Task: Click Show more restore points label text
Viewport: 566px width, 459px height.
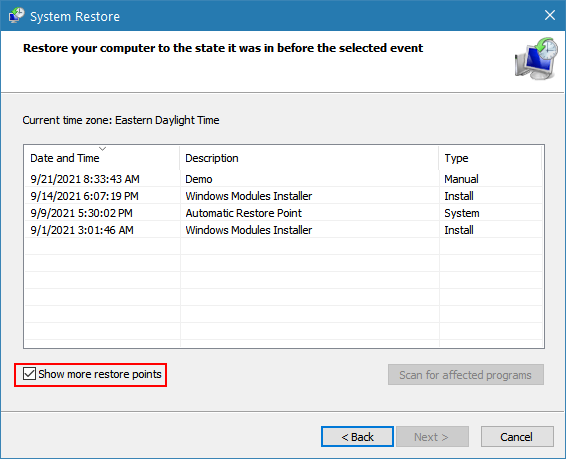Action: [x=100, y=374]
